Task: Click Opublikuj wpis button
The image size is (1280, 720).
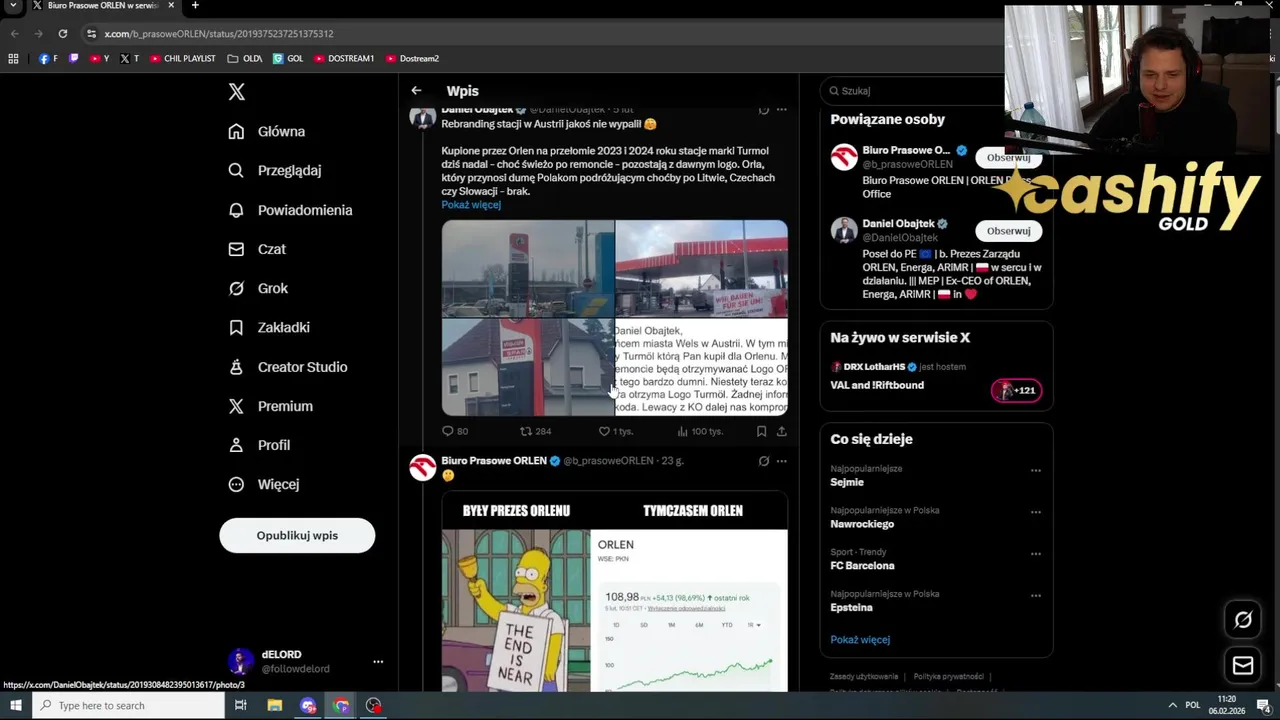Action: point(297,535)
